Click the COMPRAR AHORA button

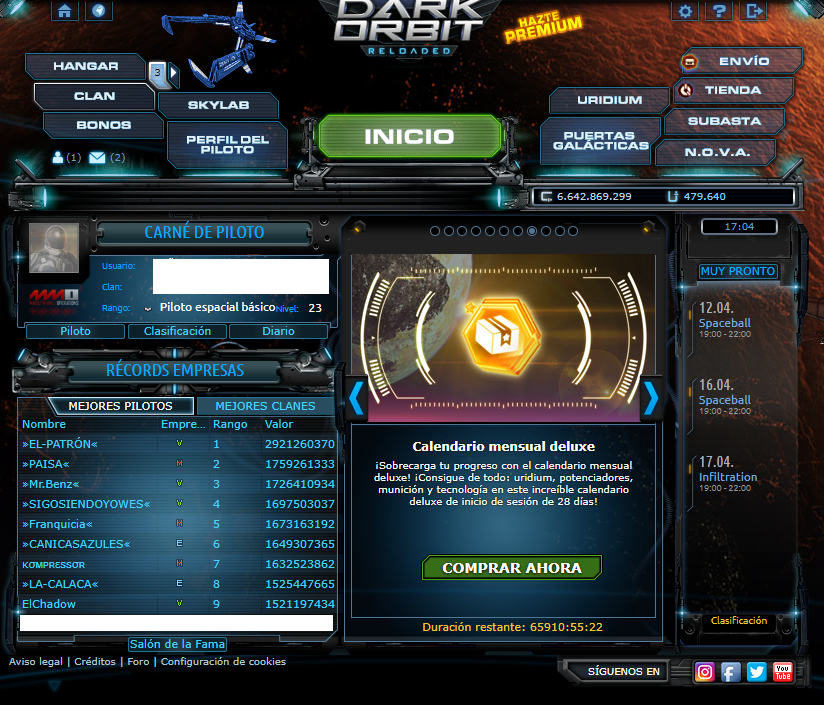(x=512, y=568)
